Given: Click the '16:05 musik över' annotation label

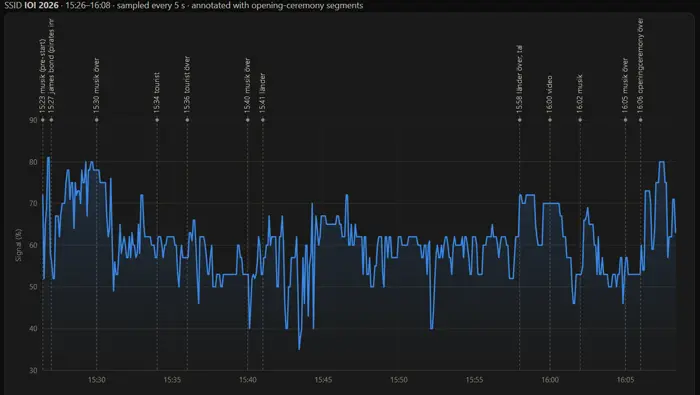Looking at the screenshot, I should coord(625,85).
